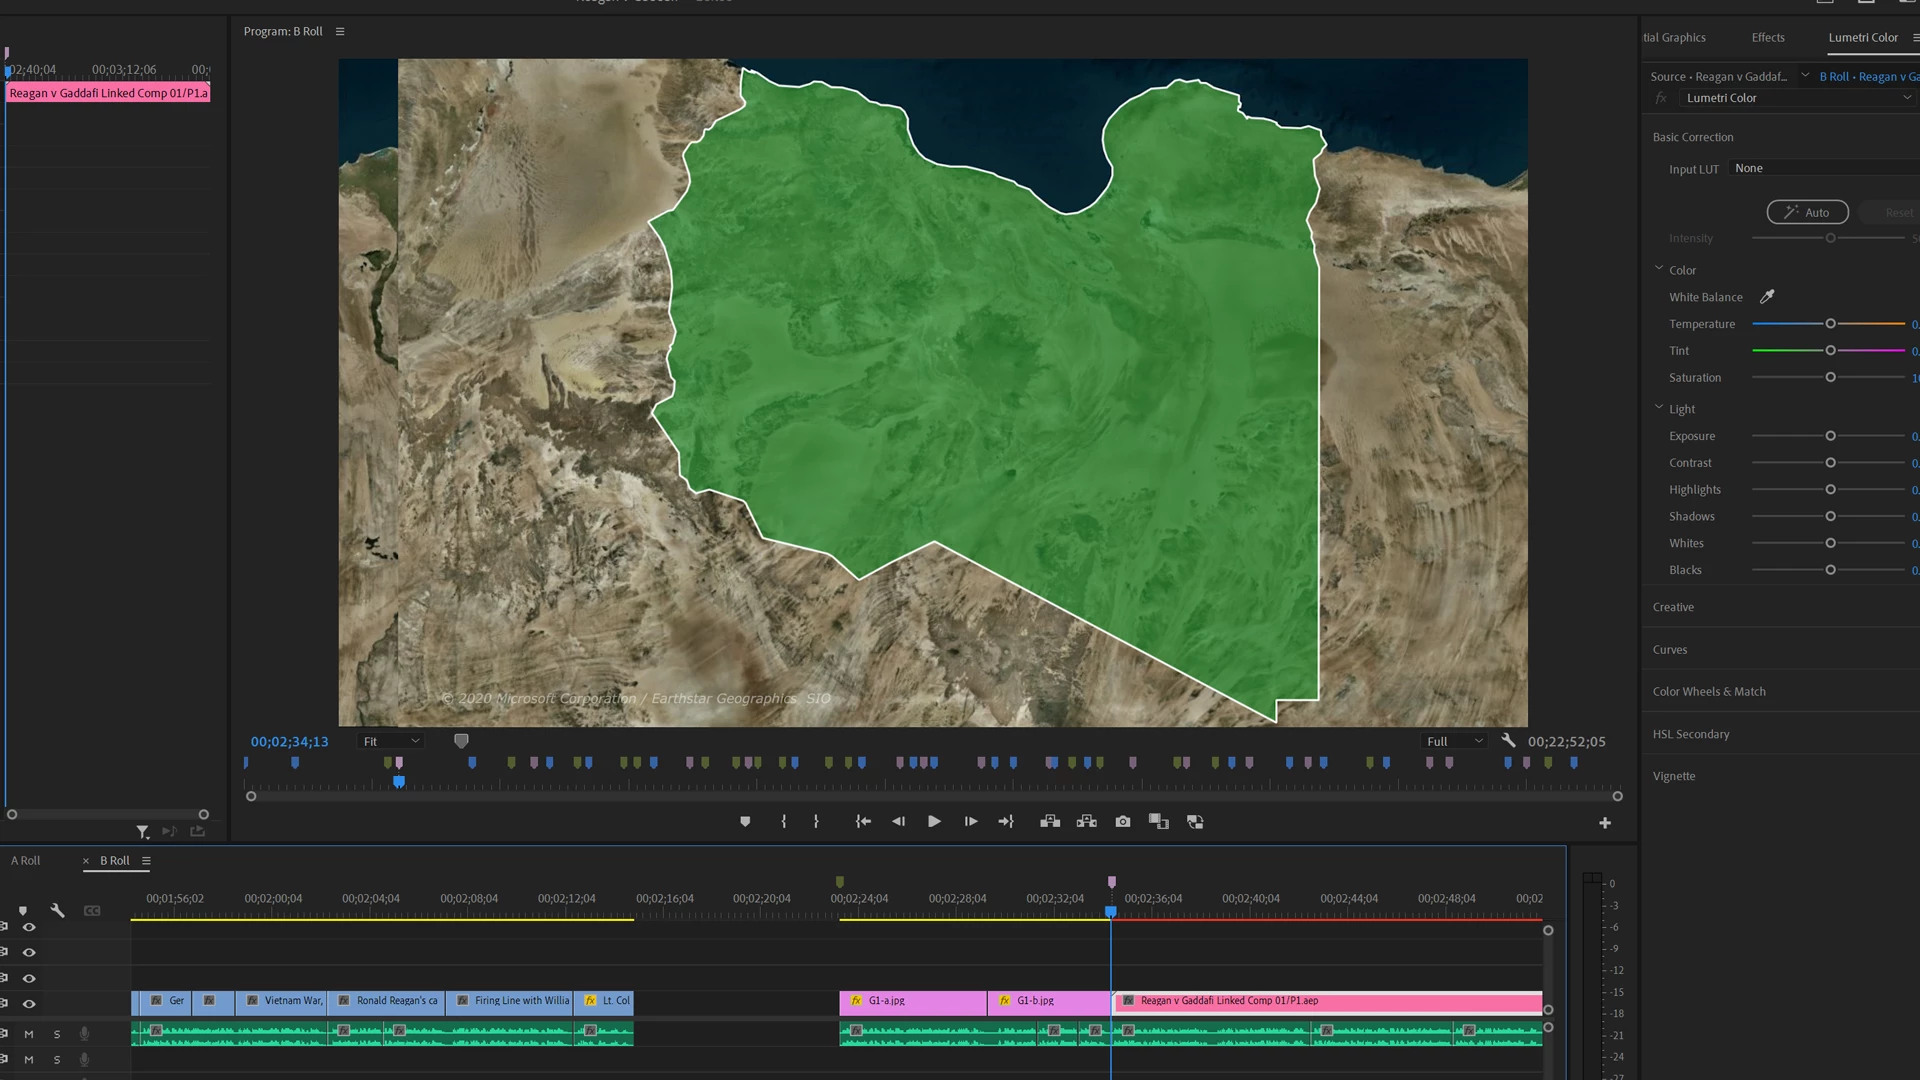Play the program monitor sequence

(x=934, y=822)
